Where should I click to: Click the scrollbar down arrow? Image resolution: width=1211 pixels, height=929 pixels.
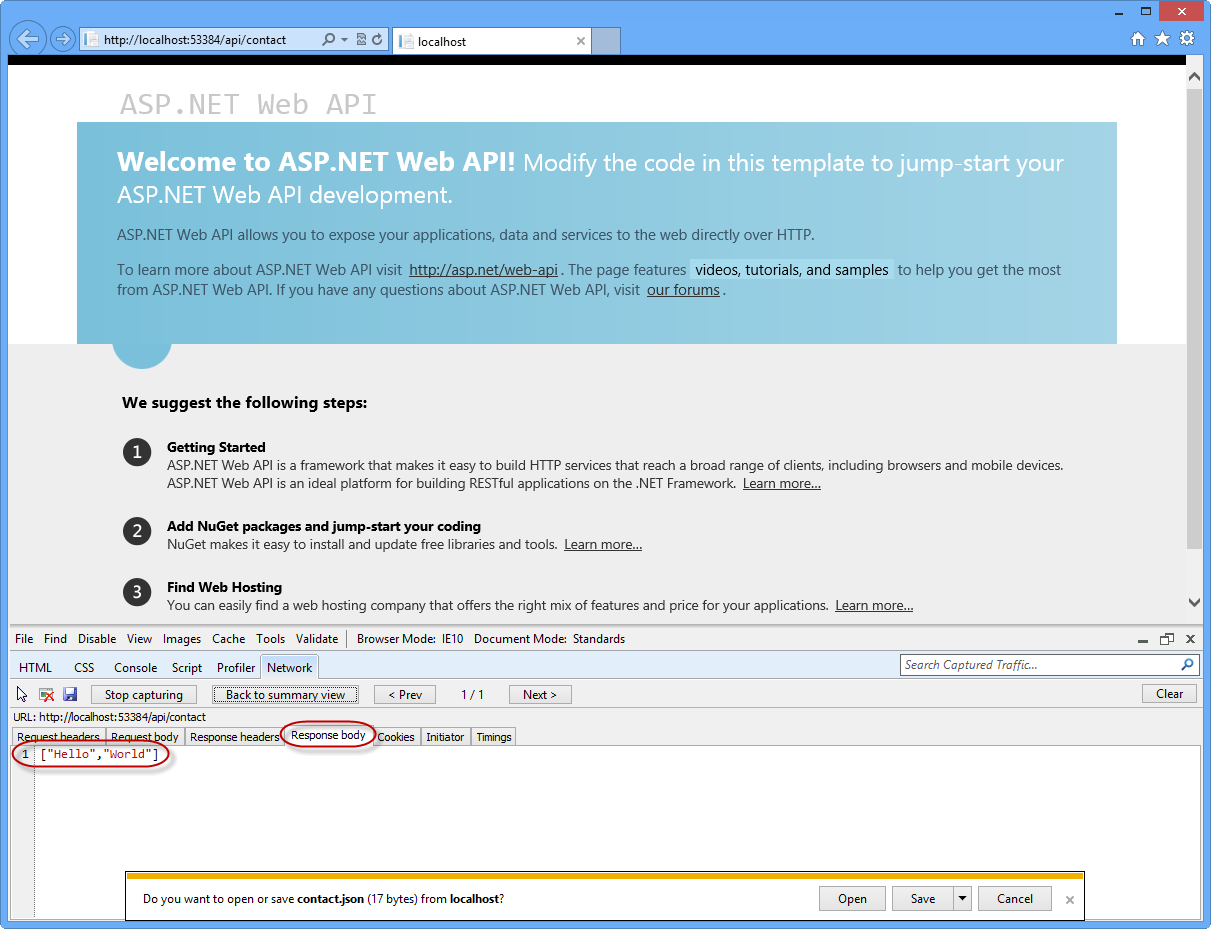pyautogui.click(x=1194, y=602)
